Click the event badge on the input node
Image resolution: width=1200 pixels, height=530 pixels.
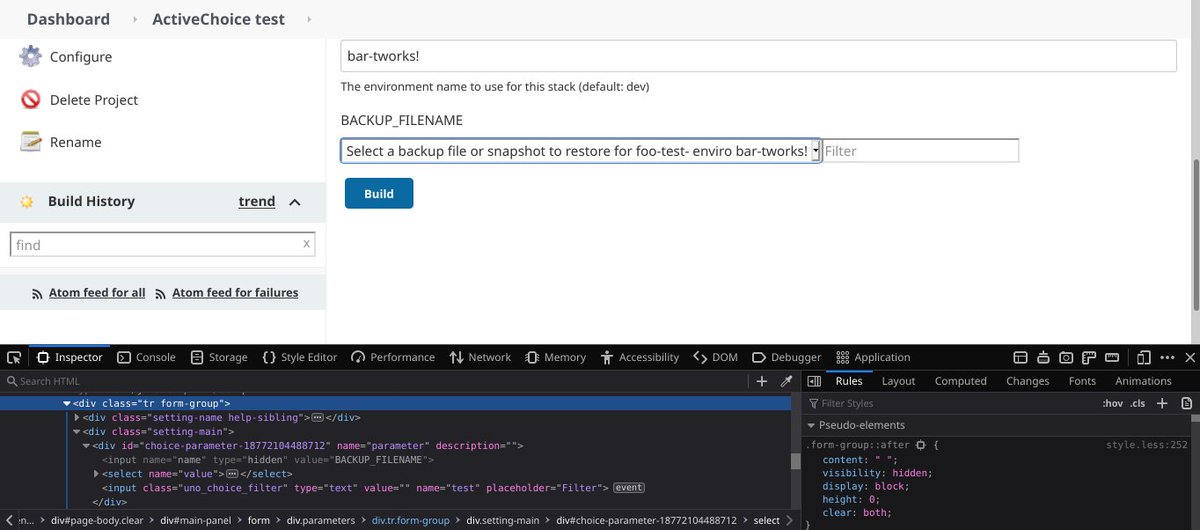629,487
